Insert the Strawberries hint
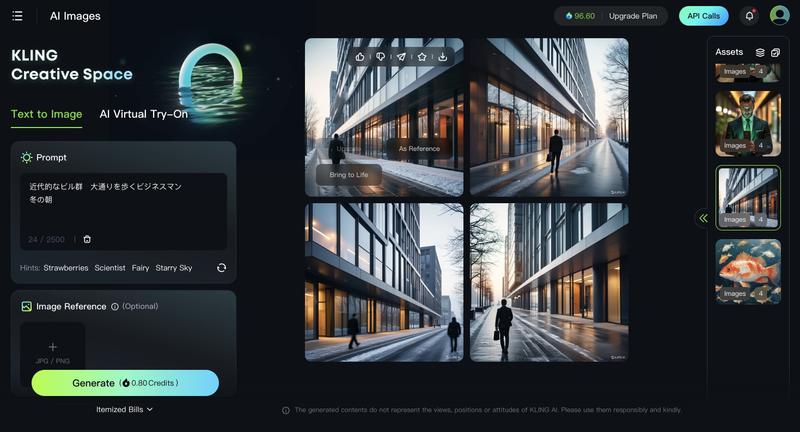Image resolution: width=800 pixels, height=432 pixels. [66, 268]
